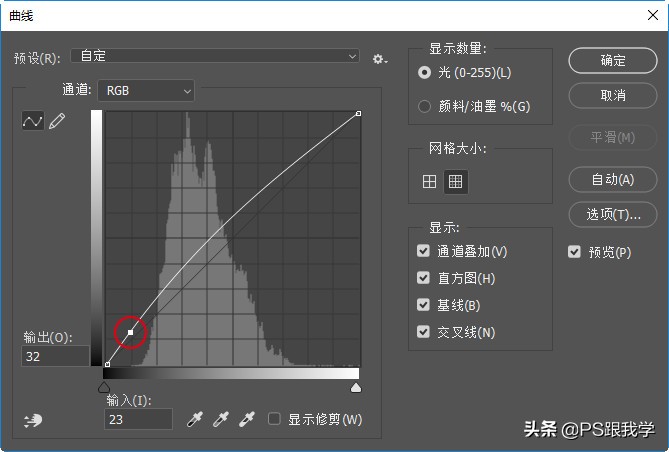Choose the detailed 10% grid icon
This screenshot has width=669, height=452.
tap(456, 182)
